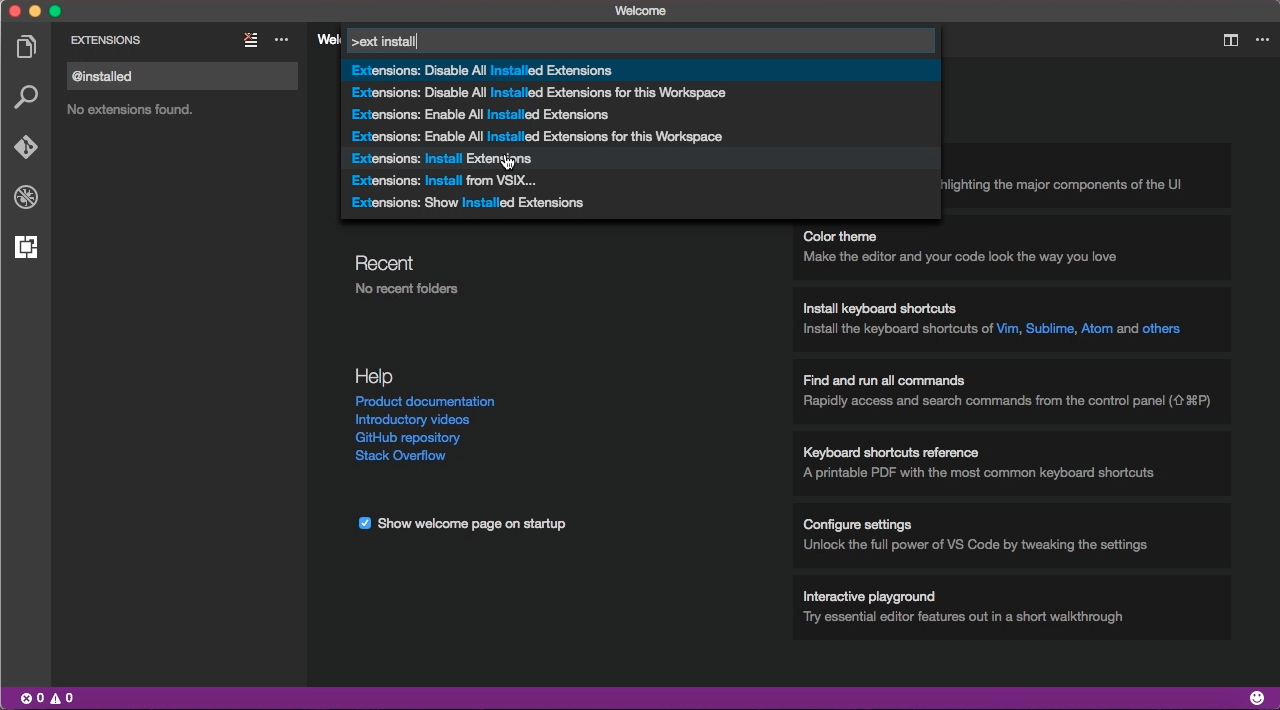Open the Color theme card
The height and width of the screenshot is (710, 1280).
point(1012,246)
